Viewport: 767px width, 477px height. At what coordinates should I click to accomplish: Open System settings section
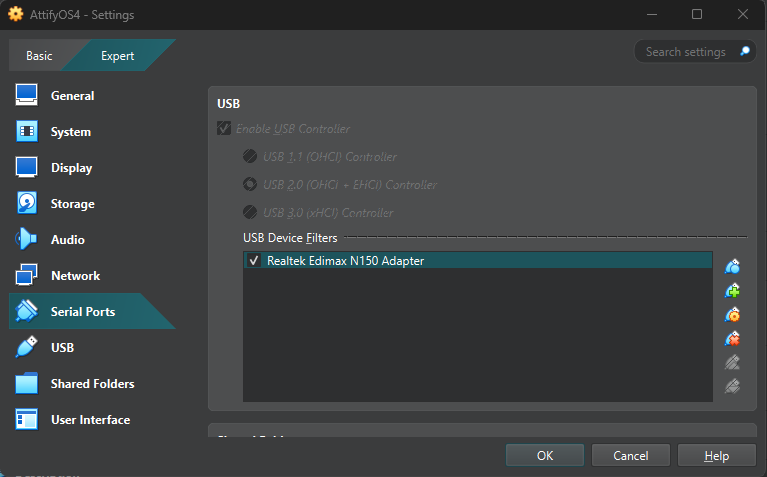70,132
